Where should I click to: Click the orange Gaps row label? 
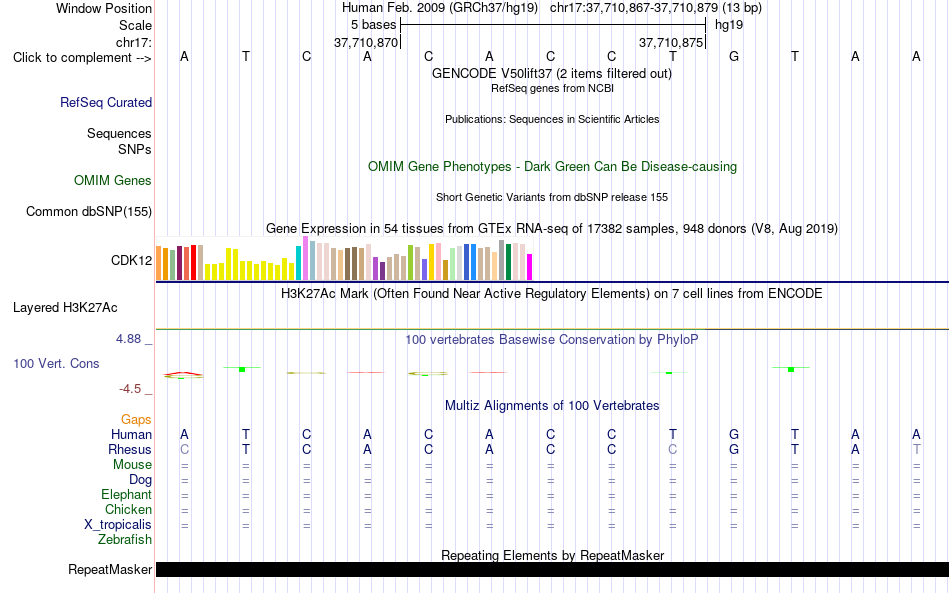click(136, 419)
